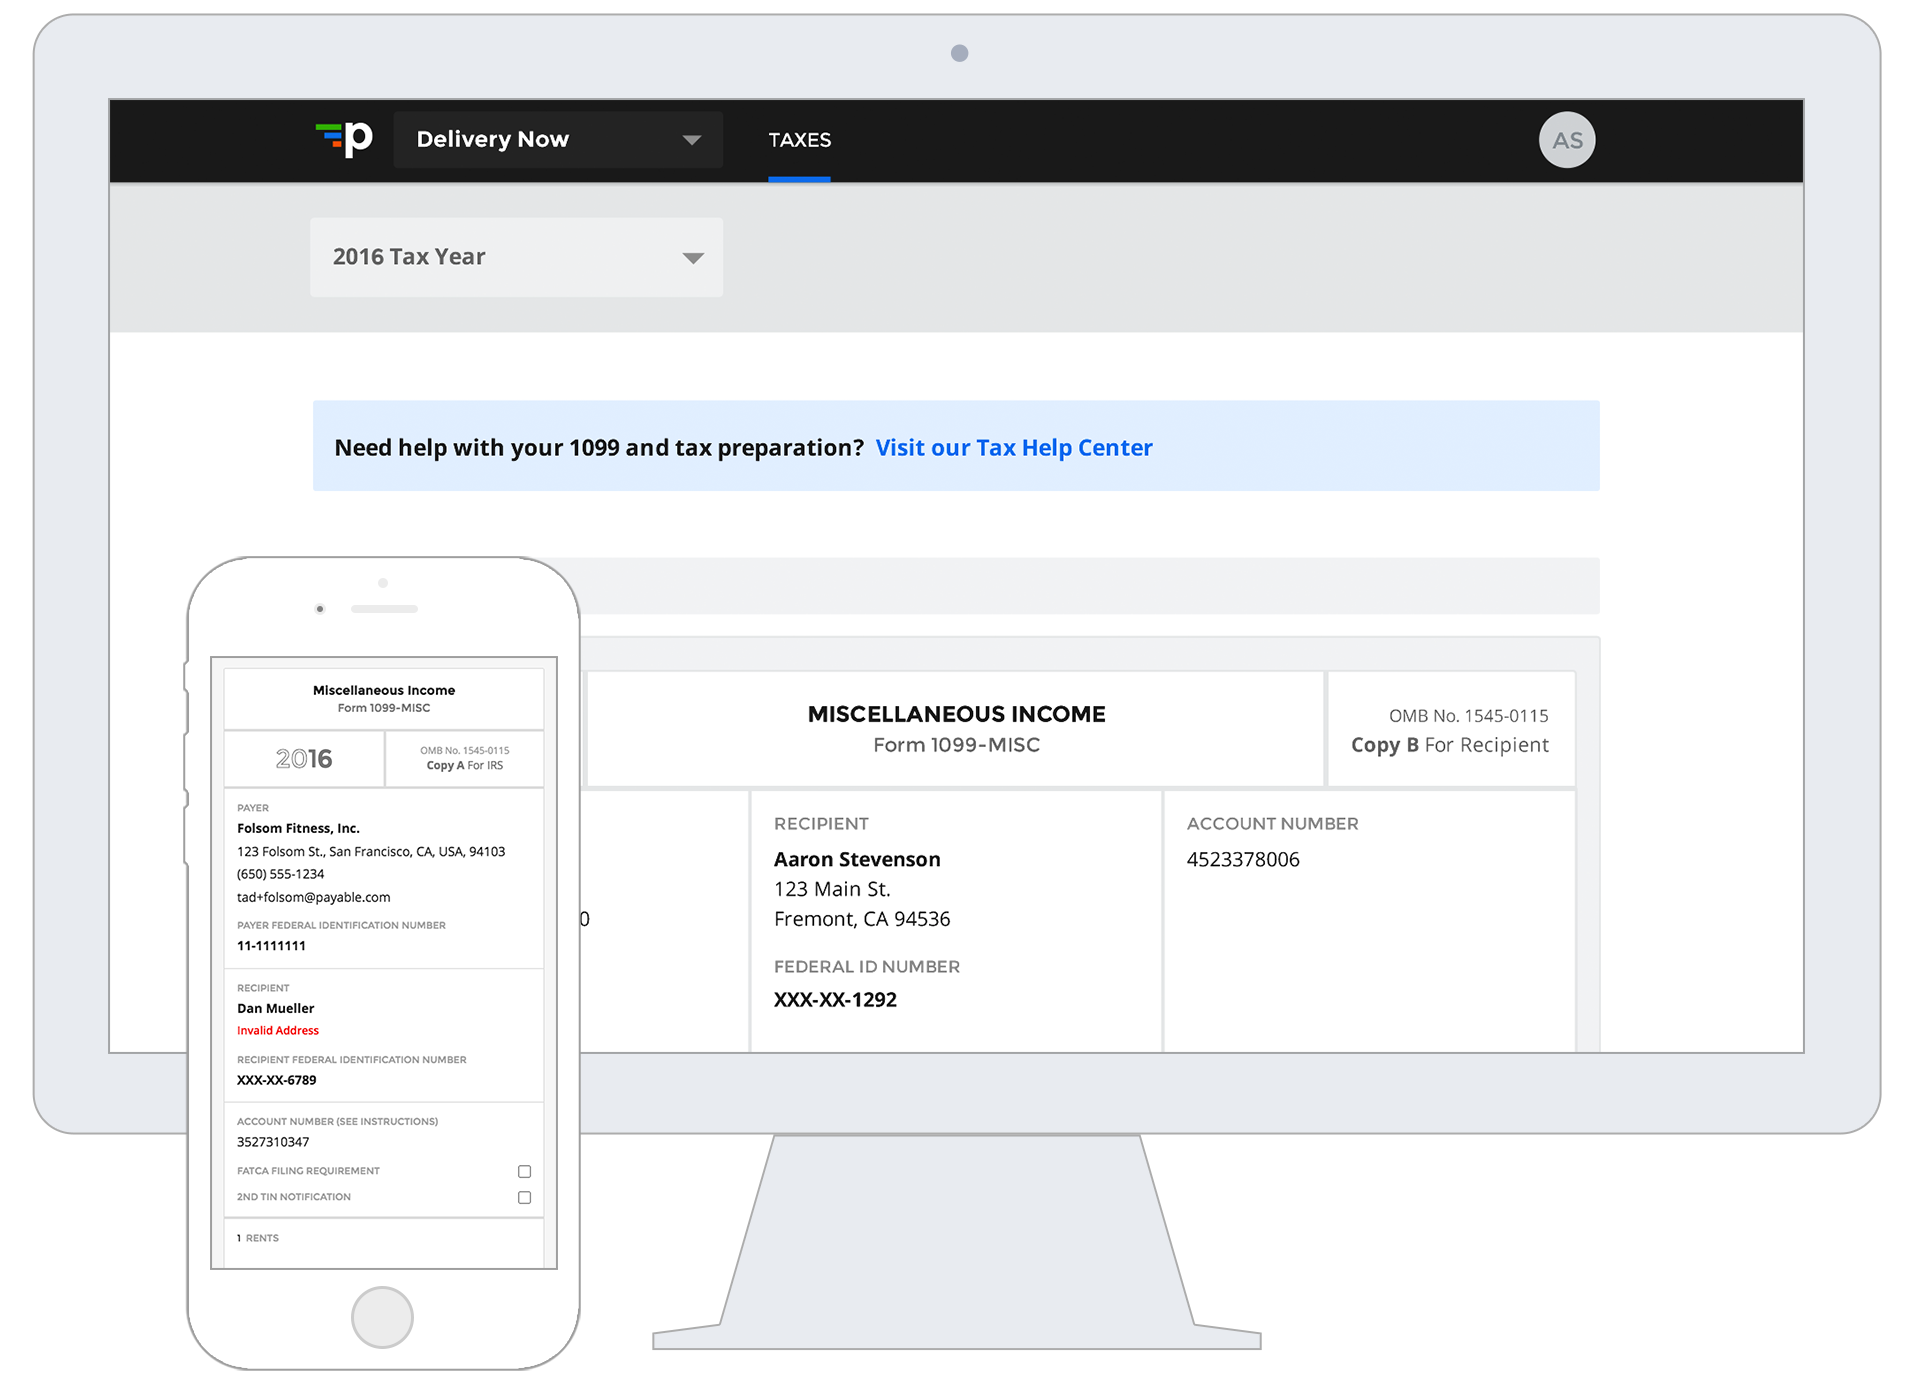The height and width of the screenshot is (1384, 1920).
Task: Click recipient name Aaron Stevenson
Action: point(856,860)
